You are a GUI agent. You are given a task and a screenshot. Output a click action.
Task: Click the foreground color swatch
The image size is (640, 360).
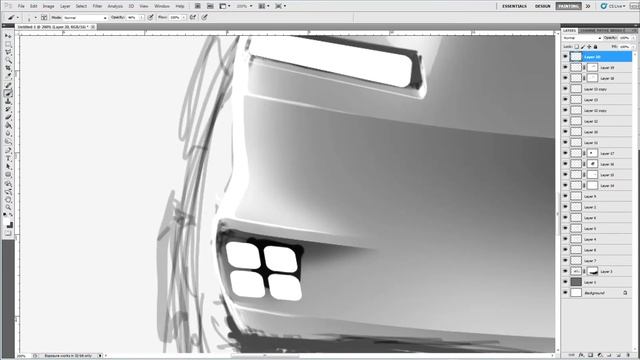7,221
